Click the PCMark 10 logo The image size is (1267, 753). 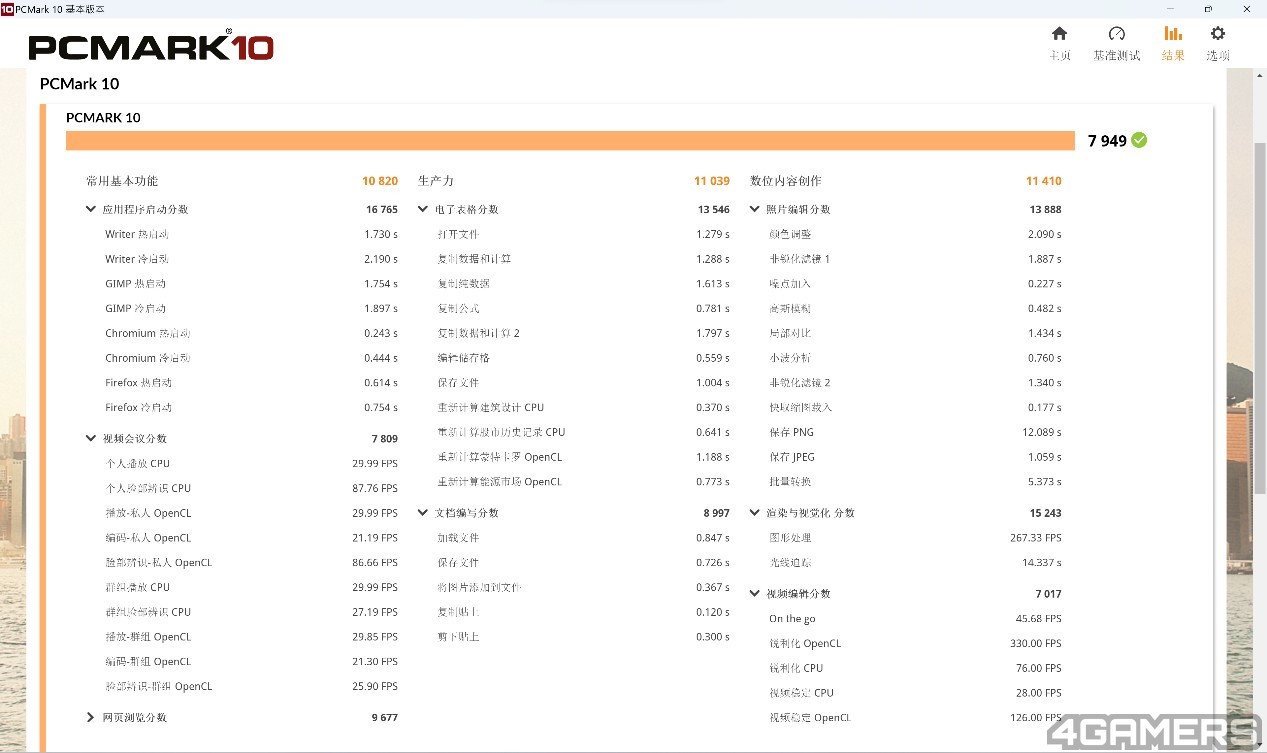click(x=151, y=47)
